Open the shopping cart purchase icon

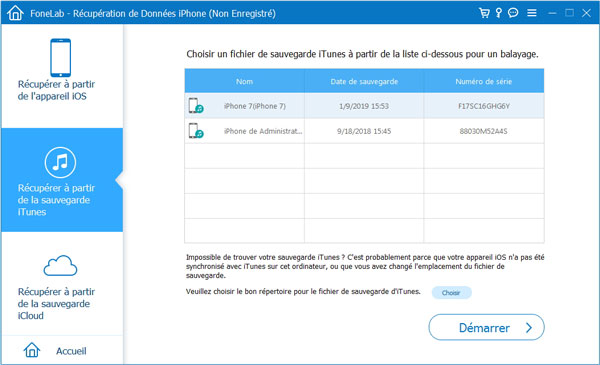pyautogui.click(x=484, y=13)
